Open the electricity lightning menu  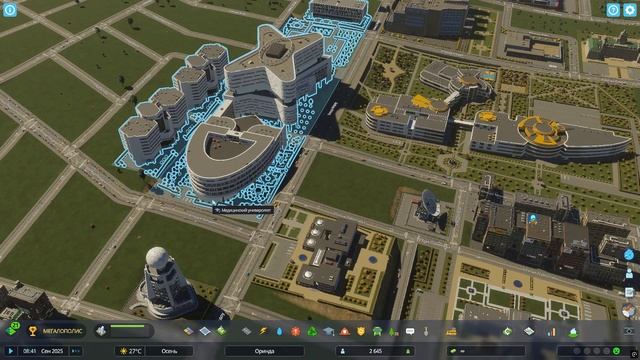point(263,331)
